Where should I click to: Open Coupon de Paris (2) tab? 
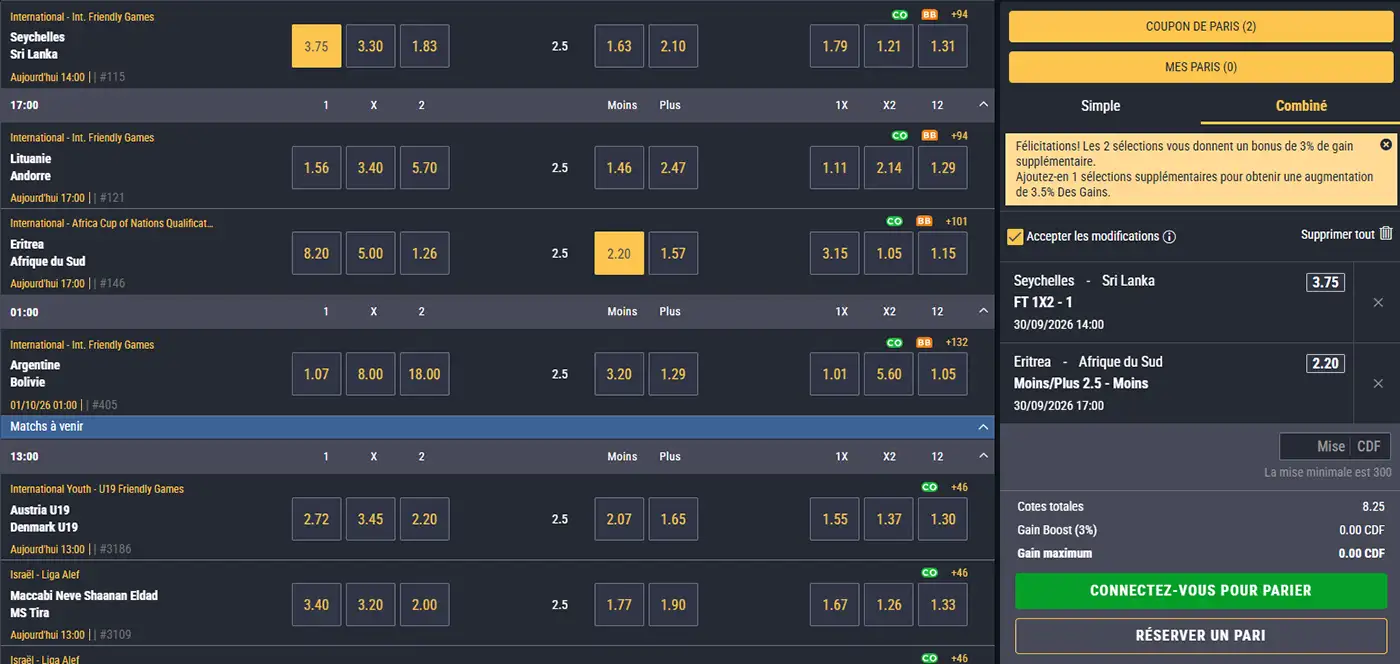click(x=1200, y=27)
